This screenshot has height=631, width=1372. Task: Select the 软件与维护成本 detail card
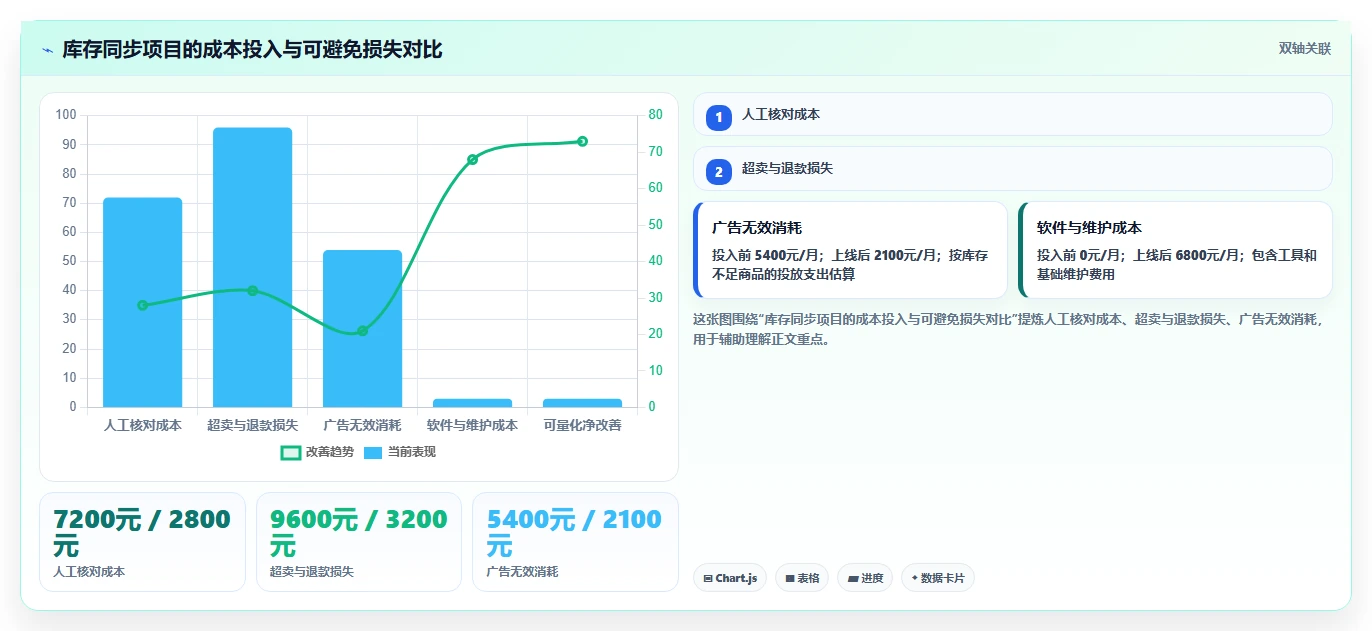1175,250
